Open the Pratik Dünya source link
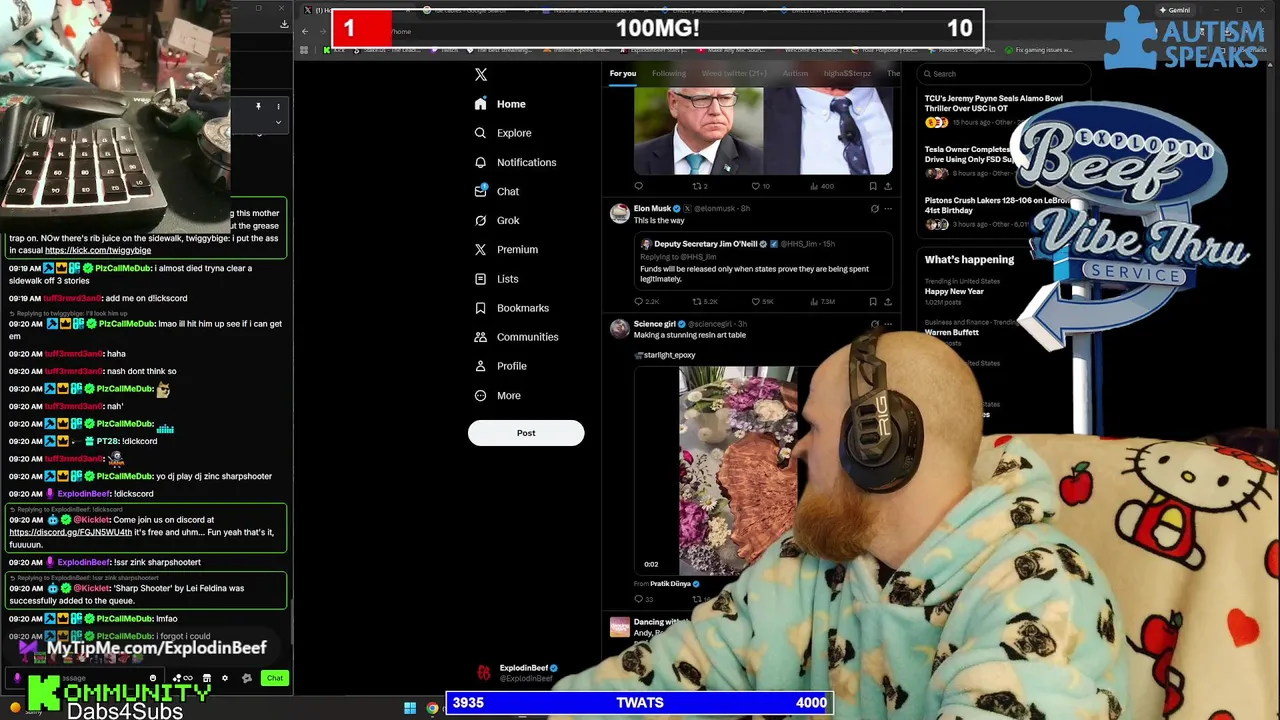This screenshot has width=1280, height=720. 670,584
